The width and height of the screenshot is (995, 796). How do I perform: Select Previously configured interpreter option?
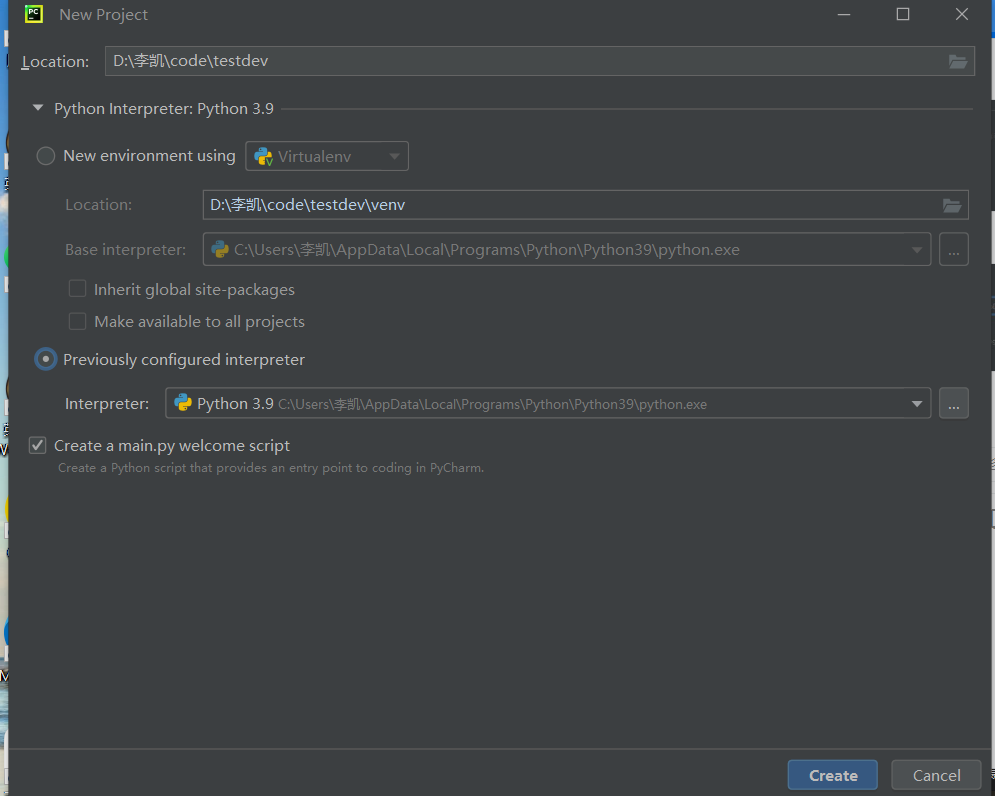point(46,359)
